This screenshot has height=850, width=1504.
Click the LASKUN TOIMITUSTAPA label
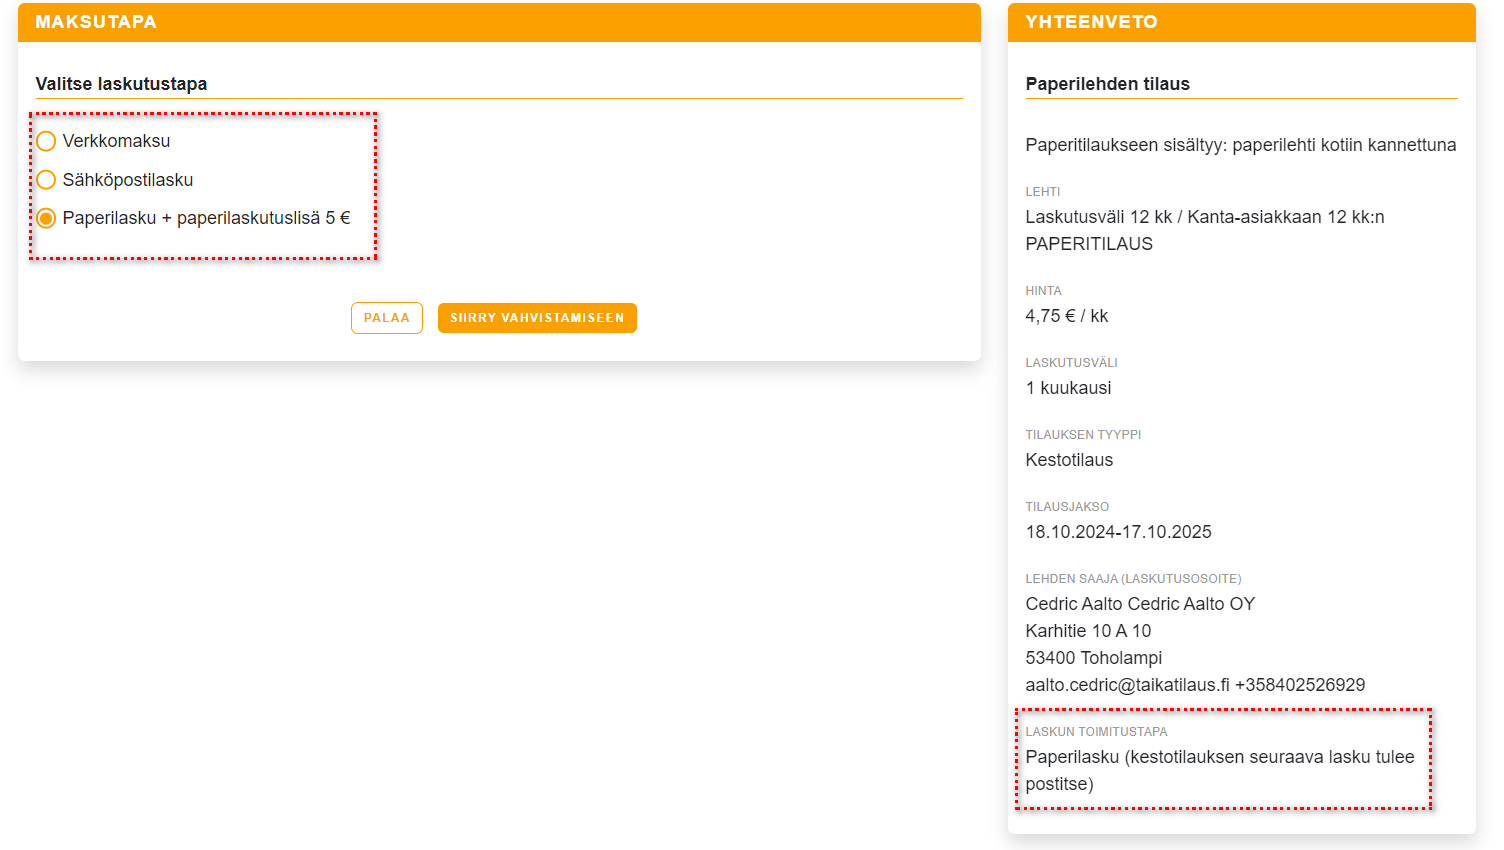click(x=1096, y=732)
